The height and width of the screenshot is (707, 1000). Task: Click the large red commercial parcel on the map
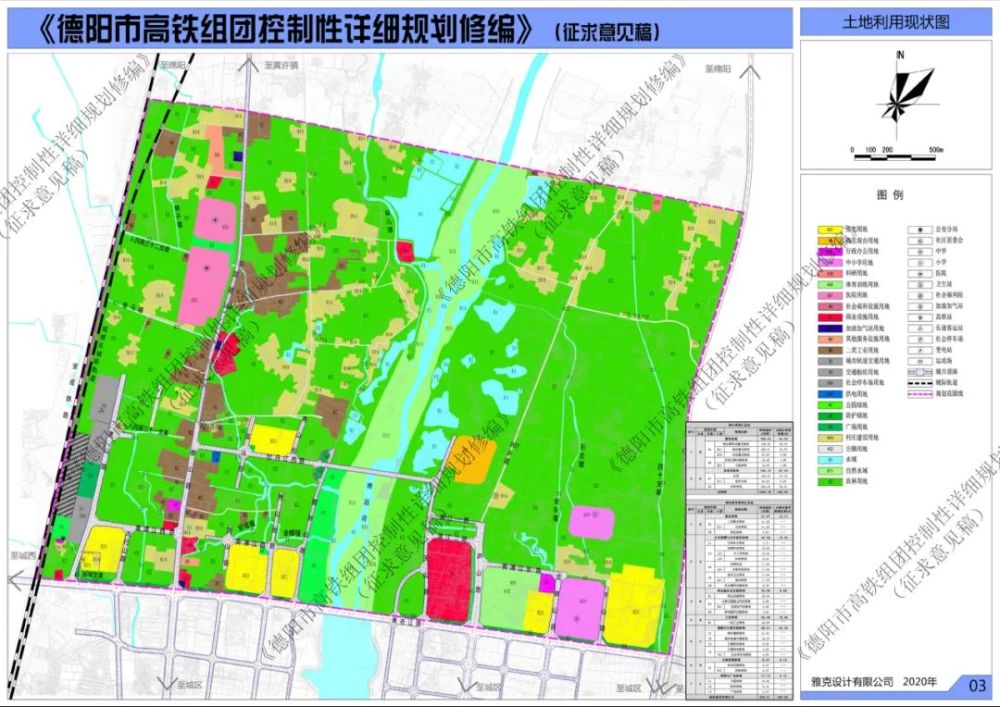click(449, 581)
